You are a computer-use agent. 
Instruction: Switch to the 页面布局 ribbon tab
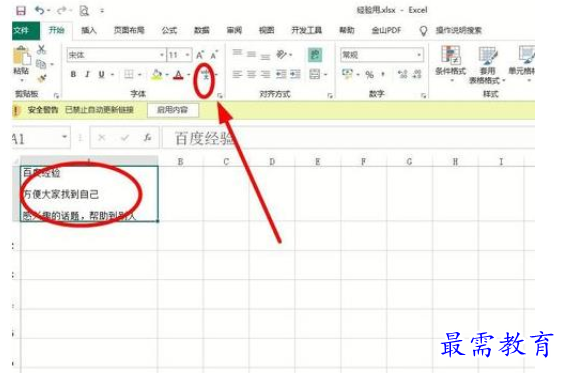pos(129,30)
